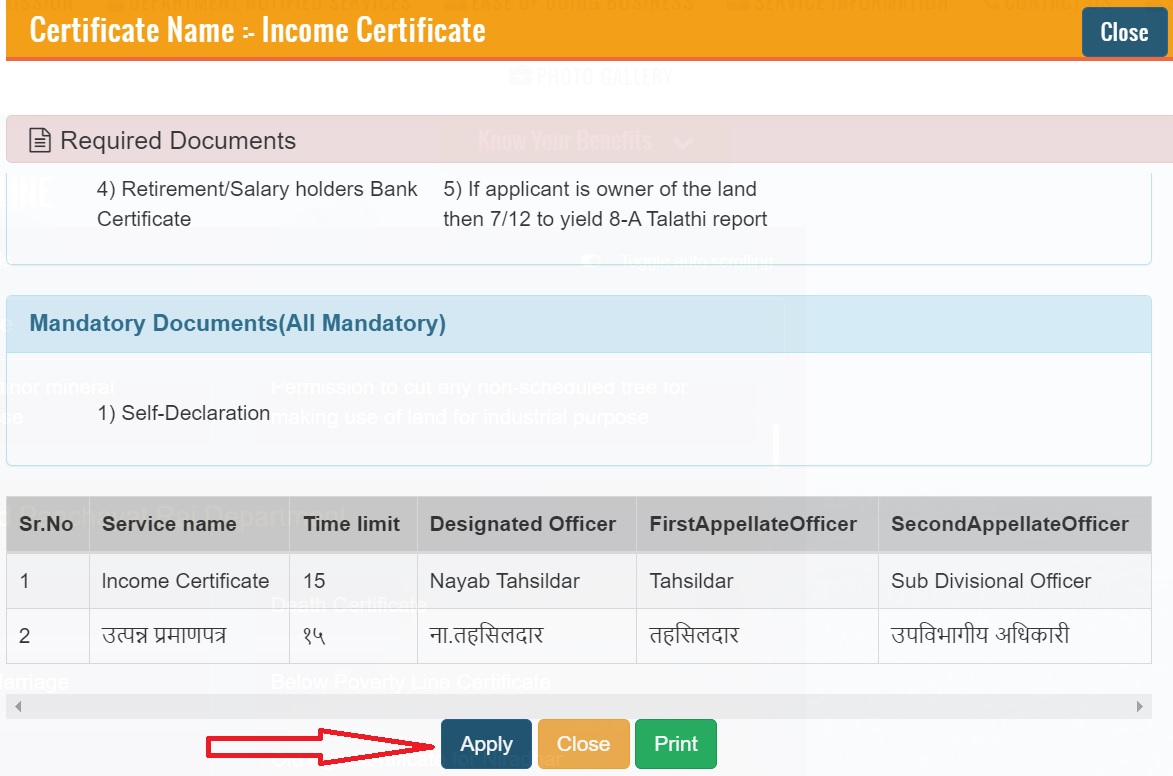The image size is (1173, 776).
Task: Click the horizontal scrollbar track under table
Action: tap(578, 706)
